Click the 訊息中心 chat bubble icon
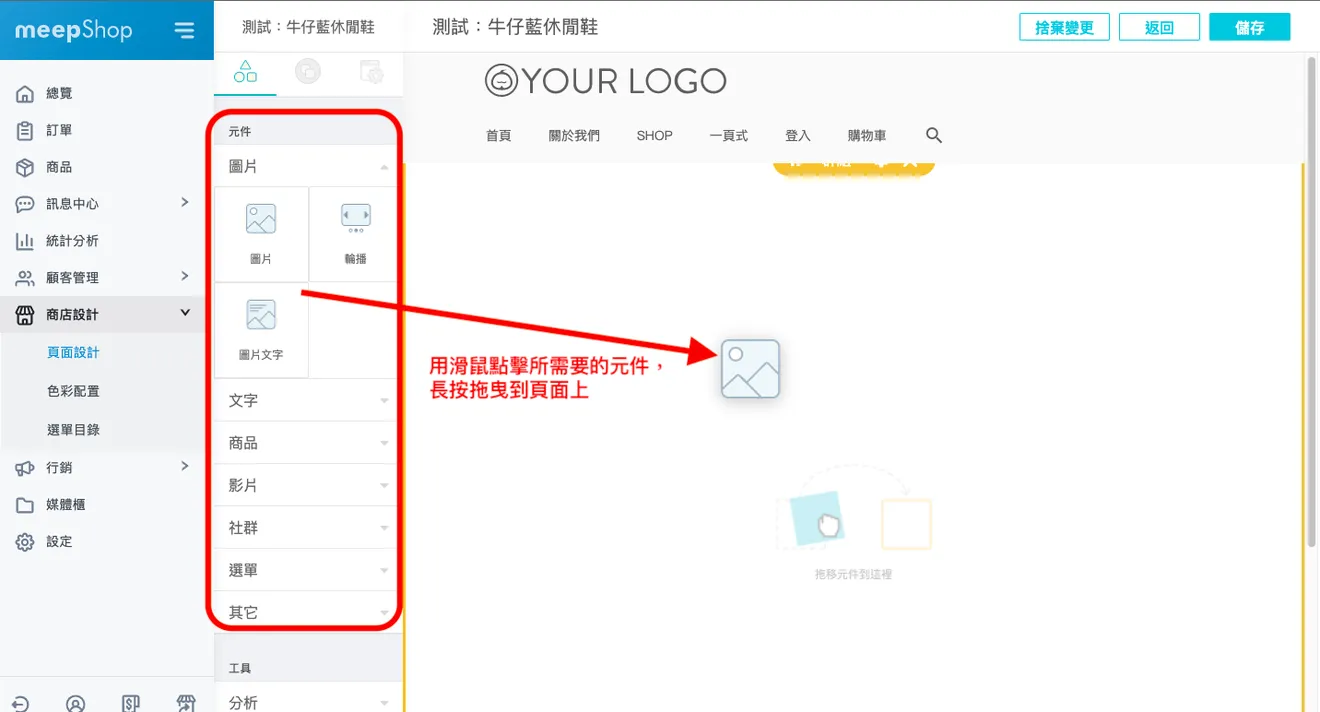This screenshot has height=712, width=1320. (x=25, y=204)
